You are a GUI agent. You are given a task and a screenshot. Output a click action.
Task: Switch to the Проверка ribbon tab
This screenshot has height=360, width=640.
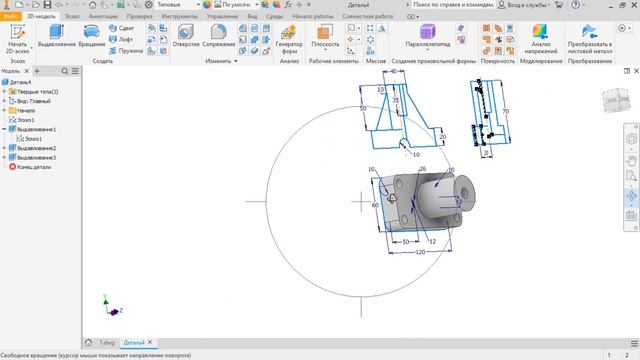140,16
